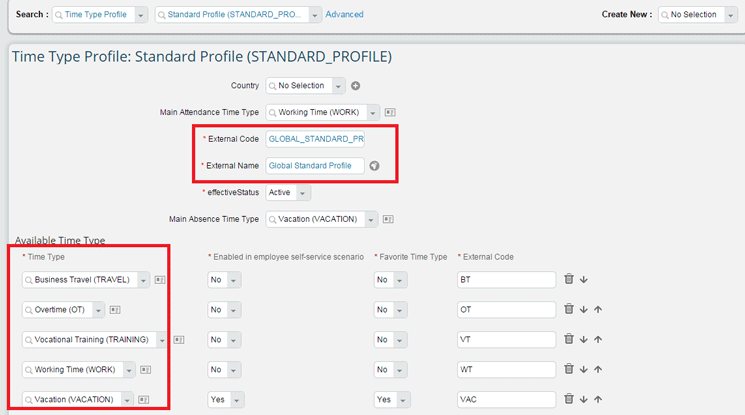Image resolution: width=745 pixels, height=415 pixels.
Task: Open details icon next to Working Time (WORK) row
Action: 145,370
